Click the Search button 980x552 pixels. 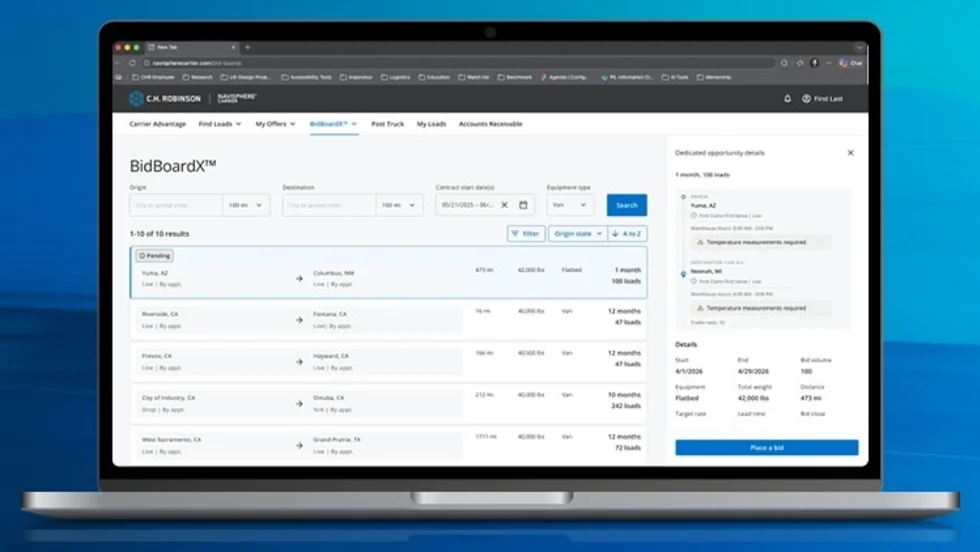pos(626,205)
